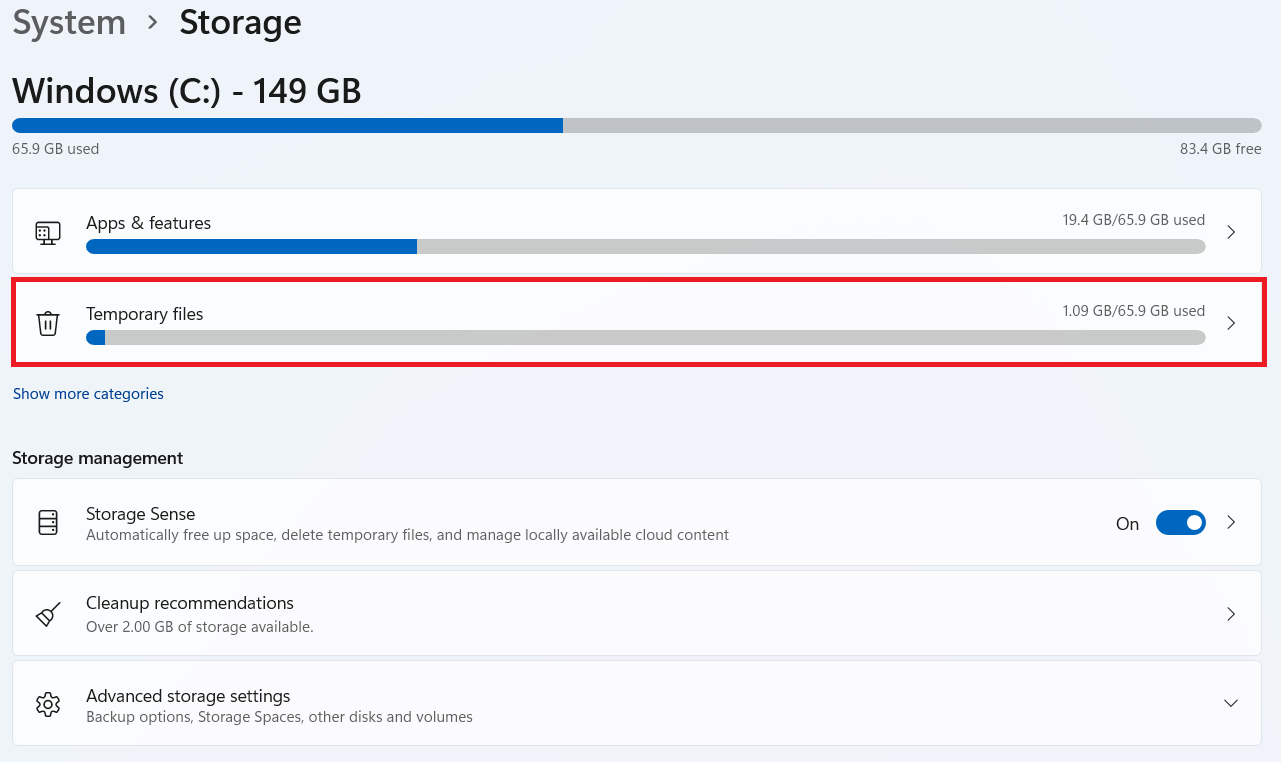This screenshot has height=762, width=1281.
Task: Click Show more categories link
Action: point(88,394)
